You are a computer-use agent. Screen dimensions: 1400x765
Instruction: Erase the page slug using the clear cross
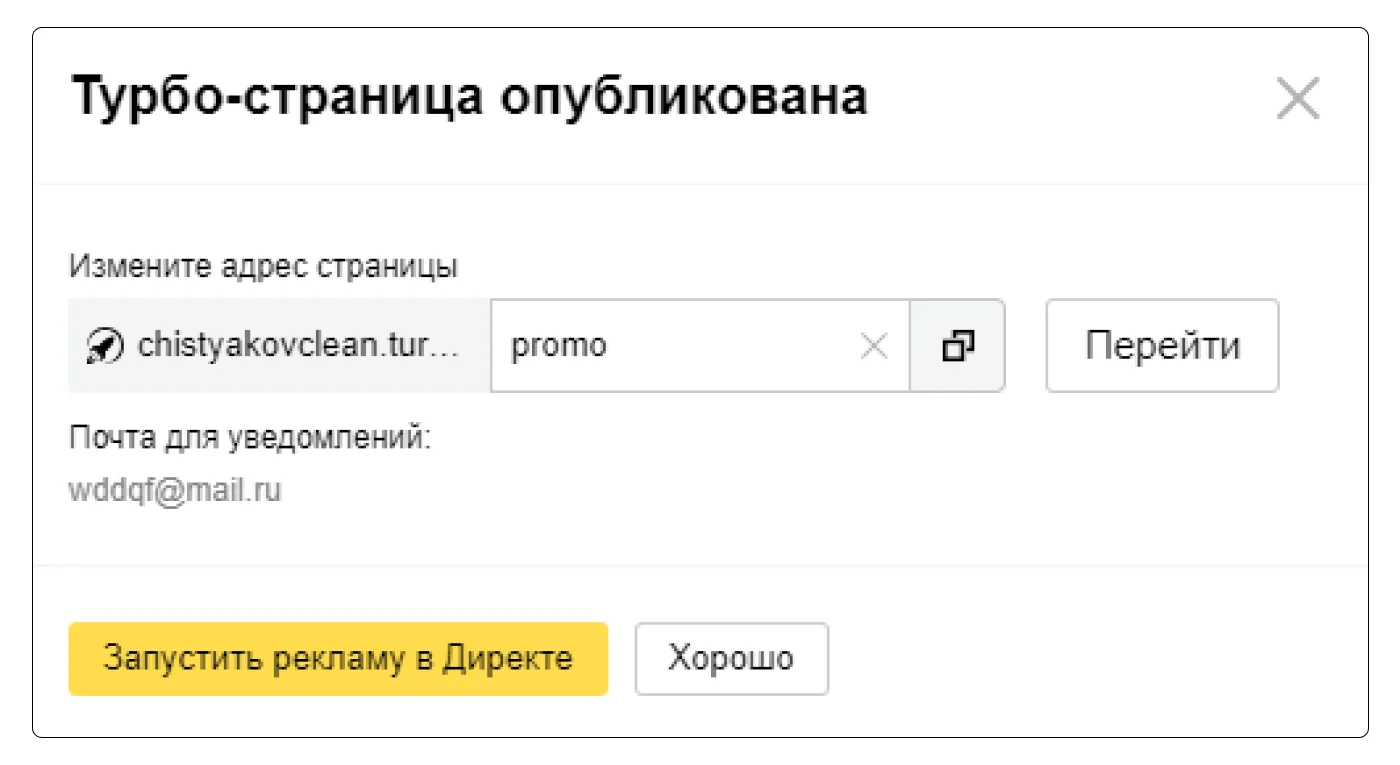(x=874, y=346)
